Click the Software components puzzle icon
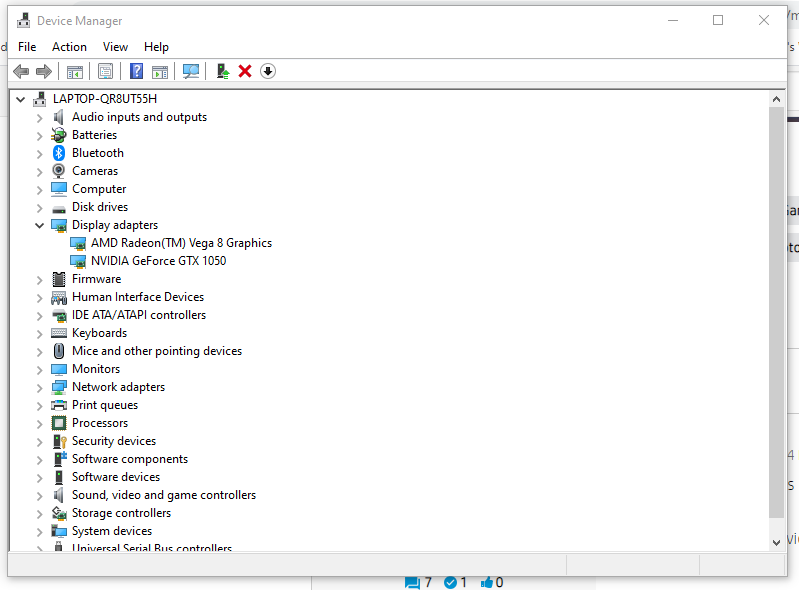Image resolution: width=799 pixels, height=590 pixels. tap(60, 459)
